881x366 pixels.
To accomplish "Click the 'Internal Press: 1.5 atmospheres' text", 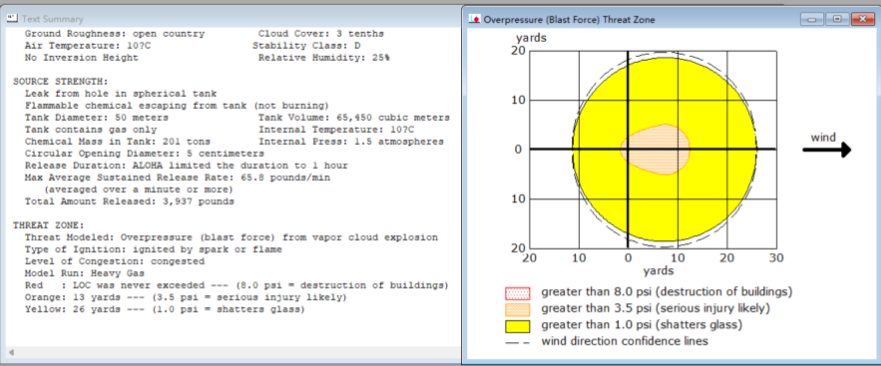I will point(351,141).
